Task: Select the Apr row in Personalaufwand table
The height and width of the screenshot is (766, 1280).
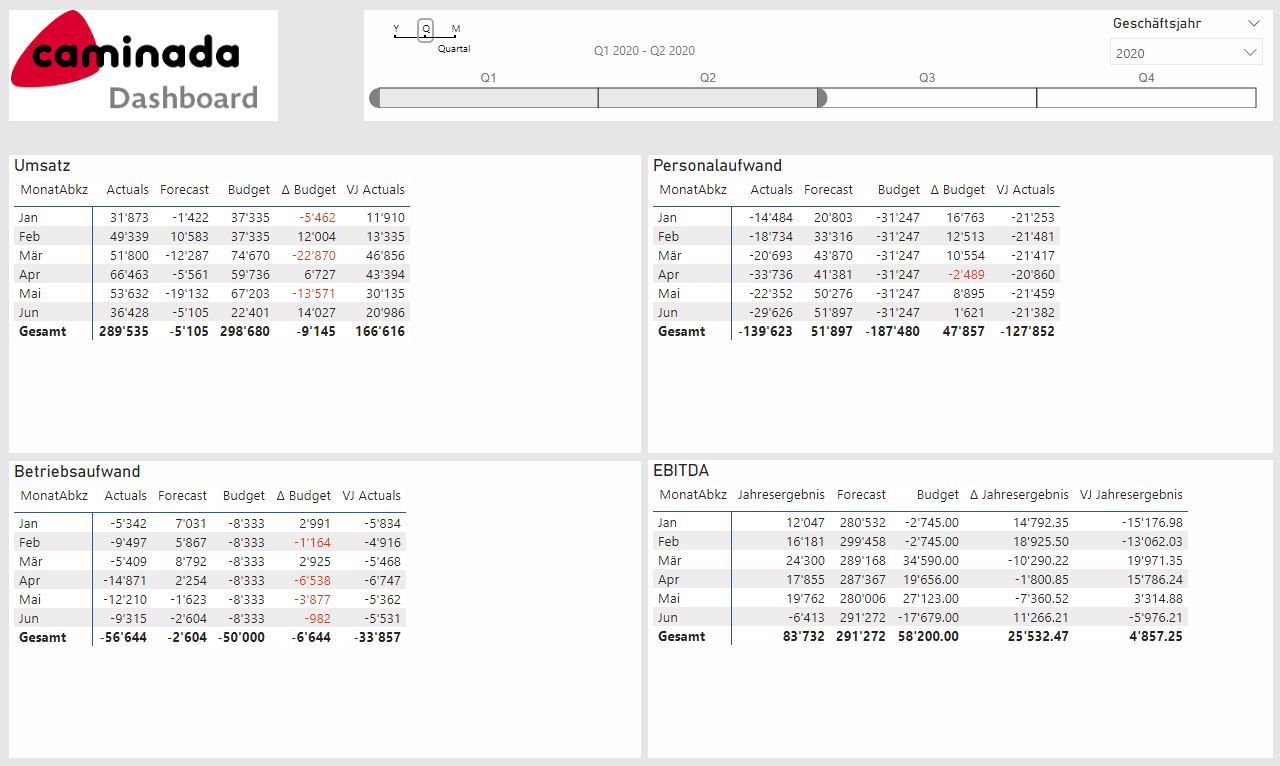Action: [668, 275]
